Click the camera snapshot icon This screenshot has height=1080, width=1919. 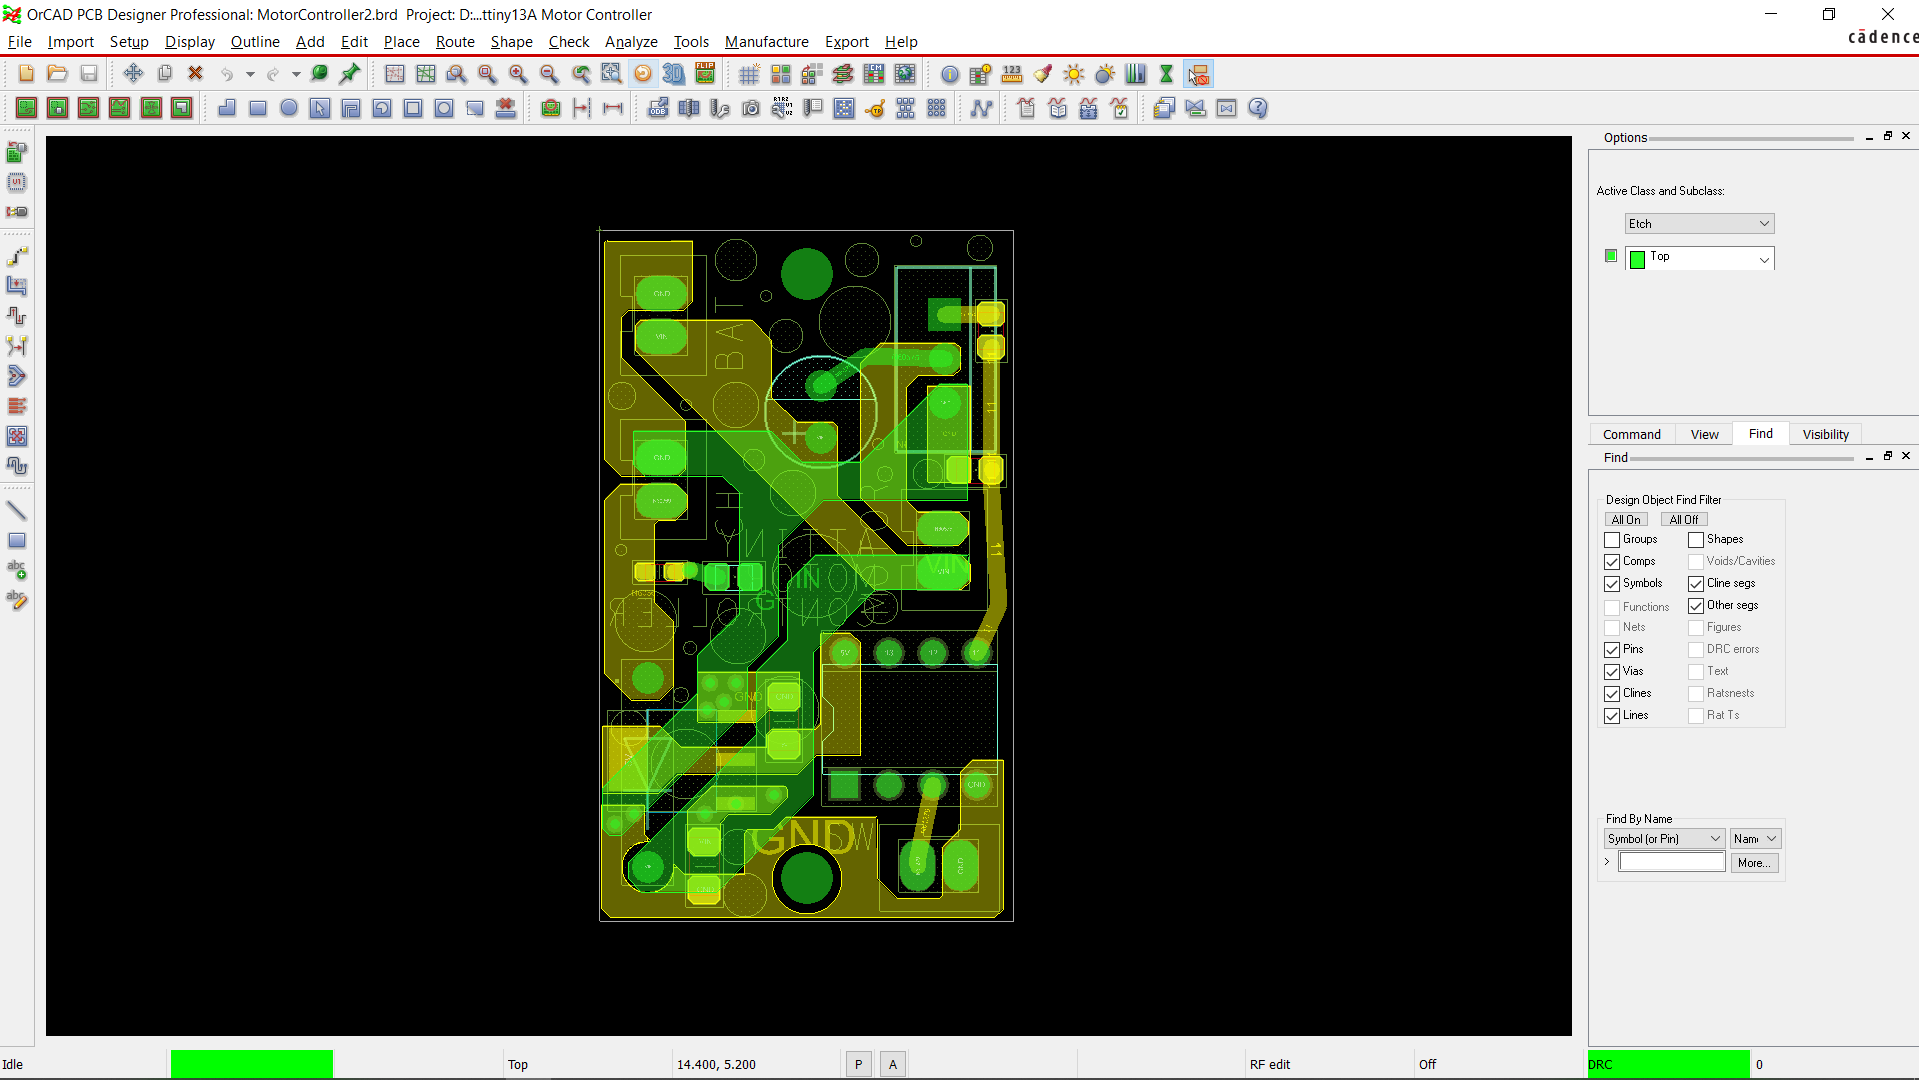(x=751, y=108)
